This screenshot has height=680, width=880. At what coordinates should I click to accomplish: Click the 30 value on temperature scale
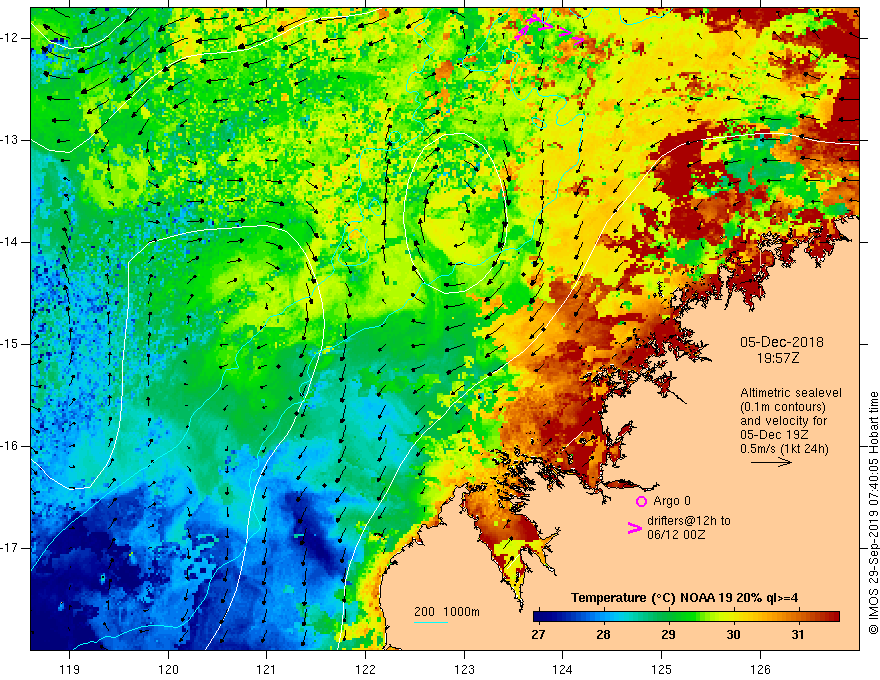click(733, 635)
